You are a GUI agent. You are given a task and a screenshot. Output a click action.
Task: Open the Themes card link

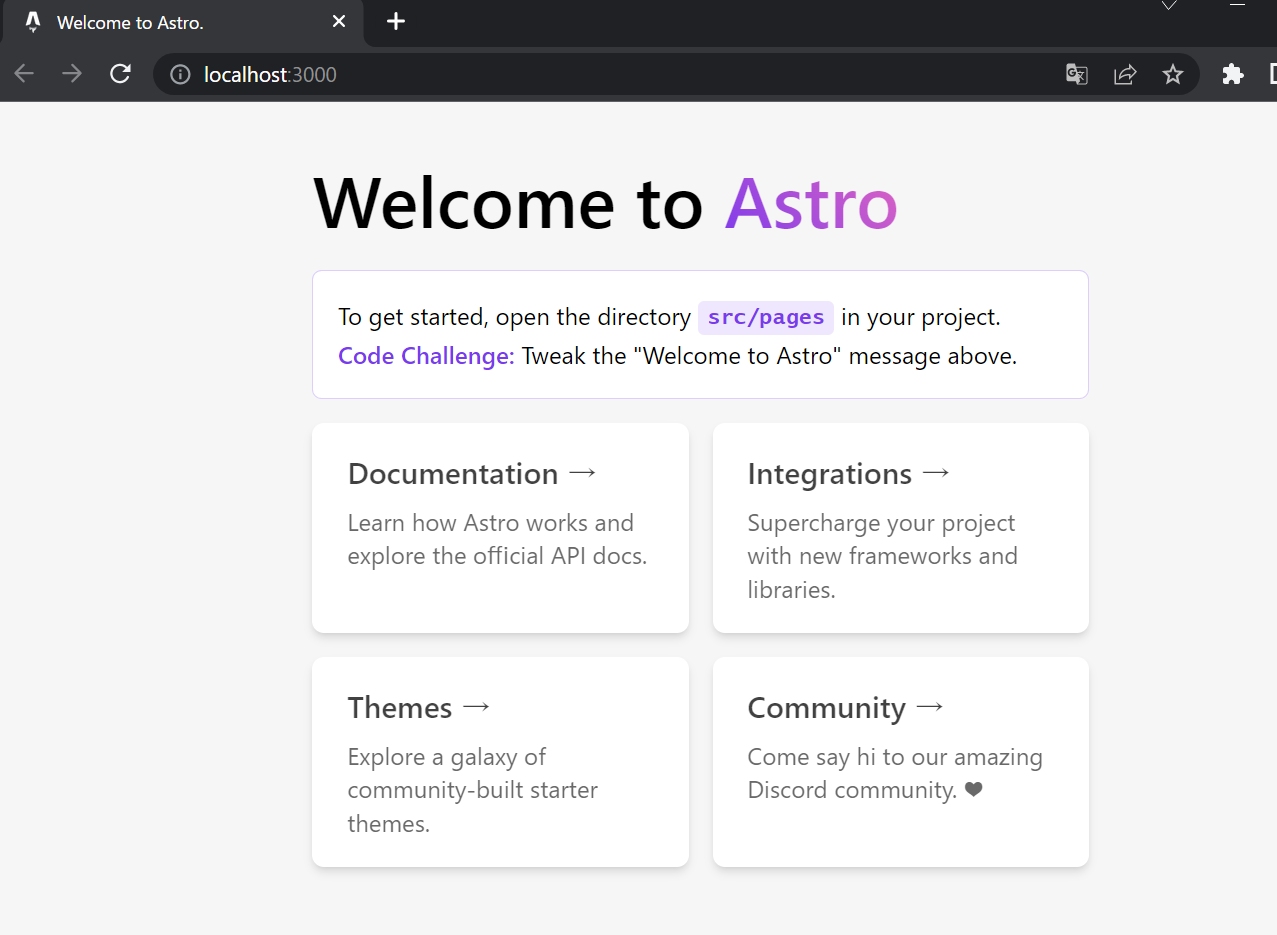500,762
